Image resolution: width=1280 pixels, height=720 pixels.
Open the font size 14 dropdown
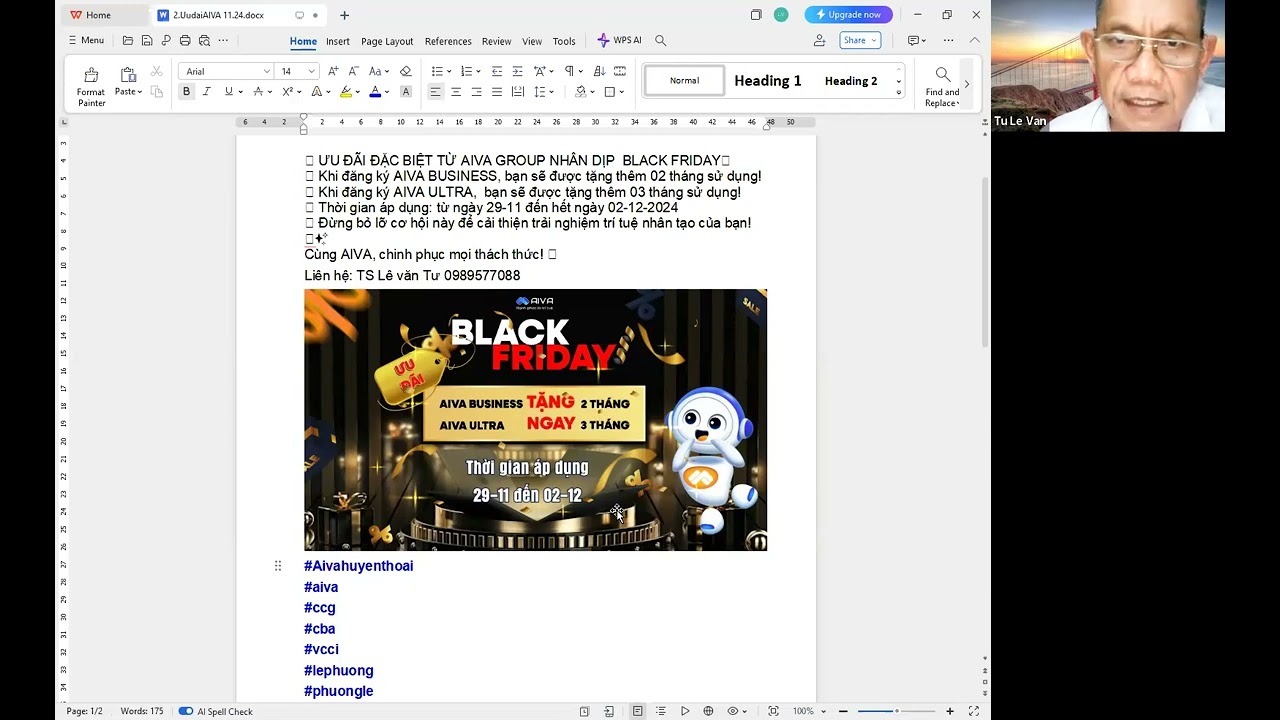(311, 72)
